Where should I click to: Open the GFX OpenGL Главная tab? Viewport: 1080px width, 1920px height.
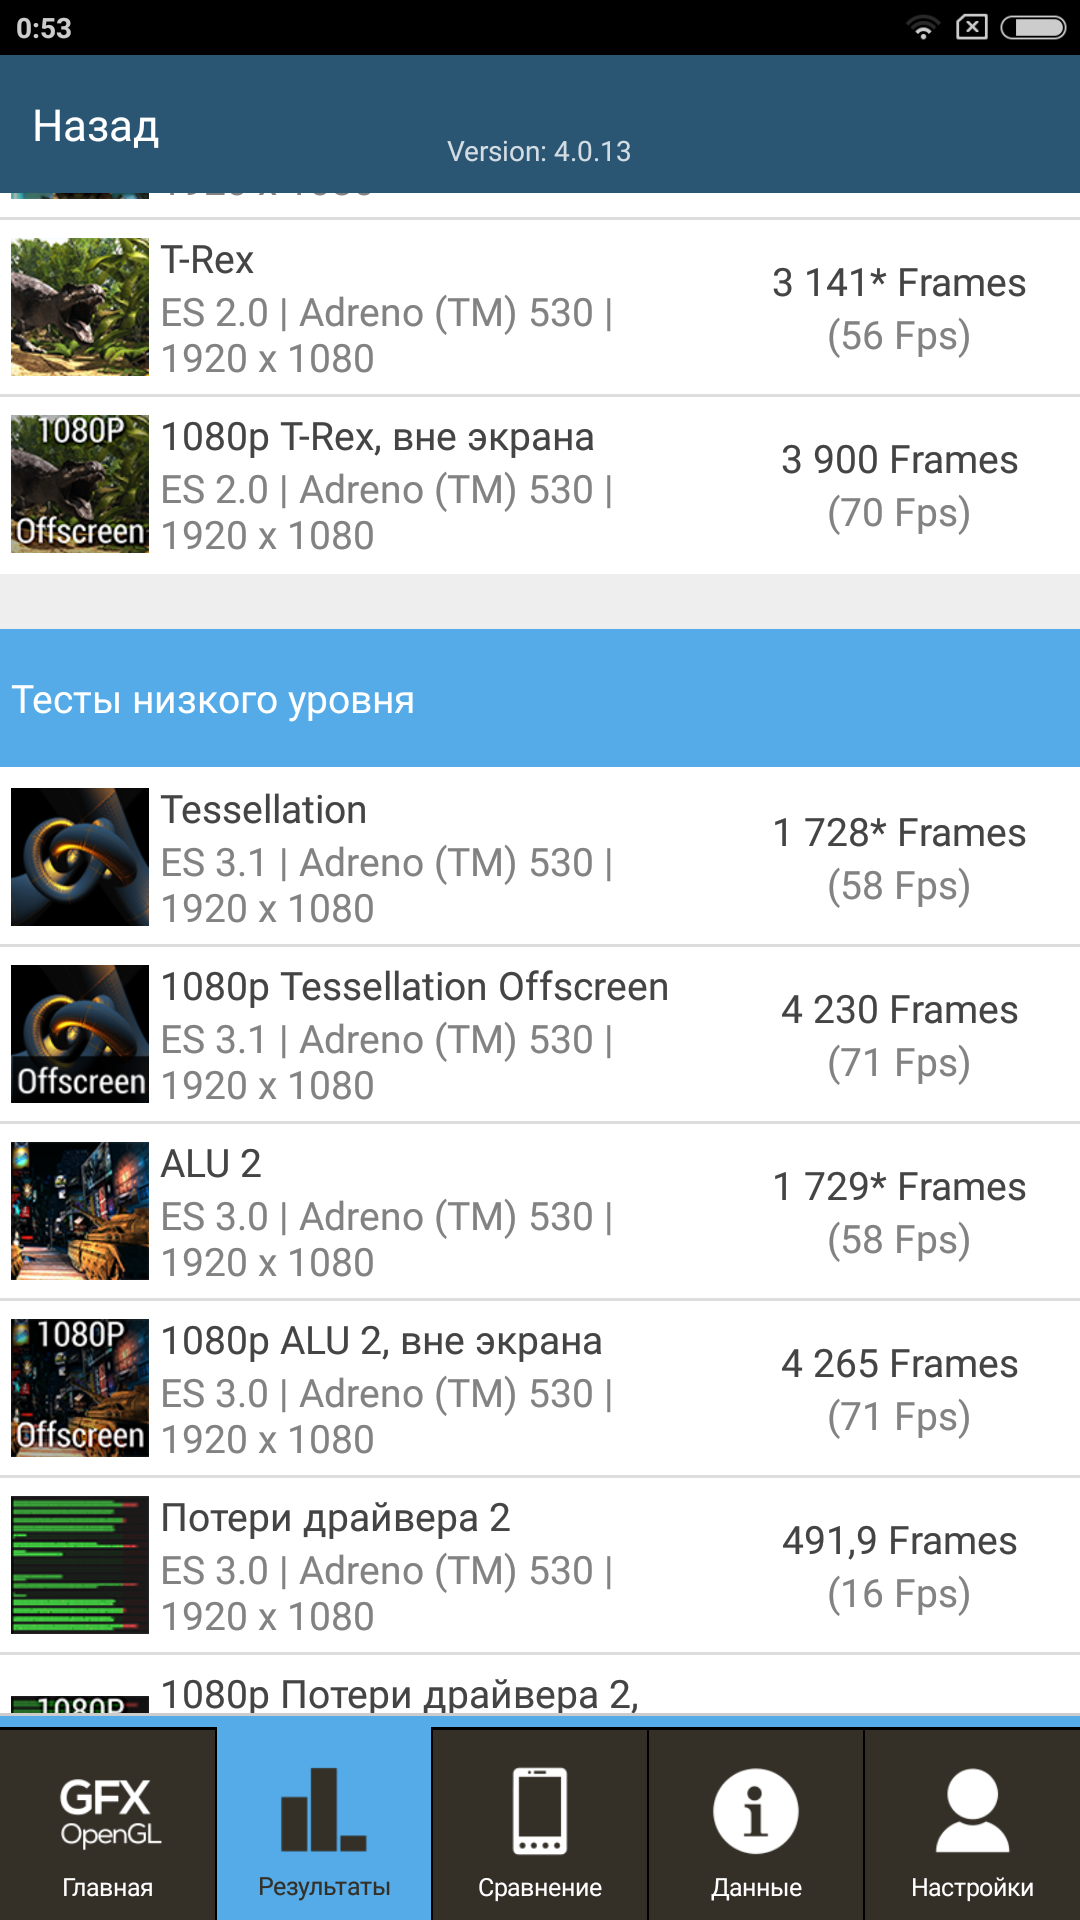[x=108, y=1824]
